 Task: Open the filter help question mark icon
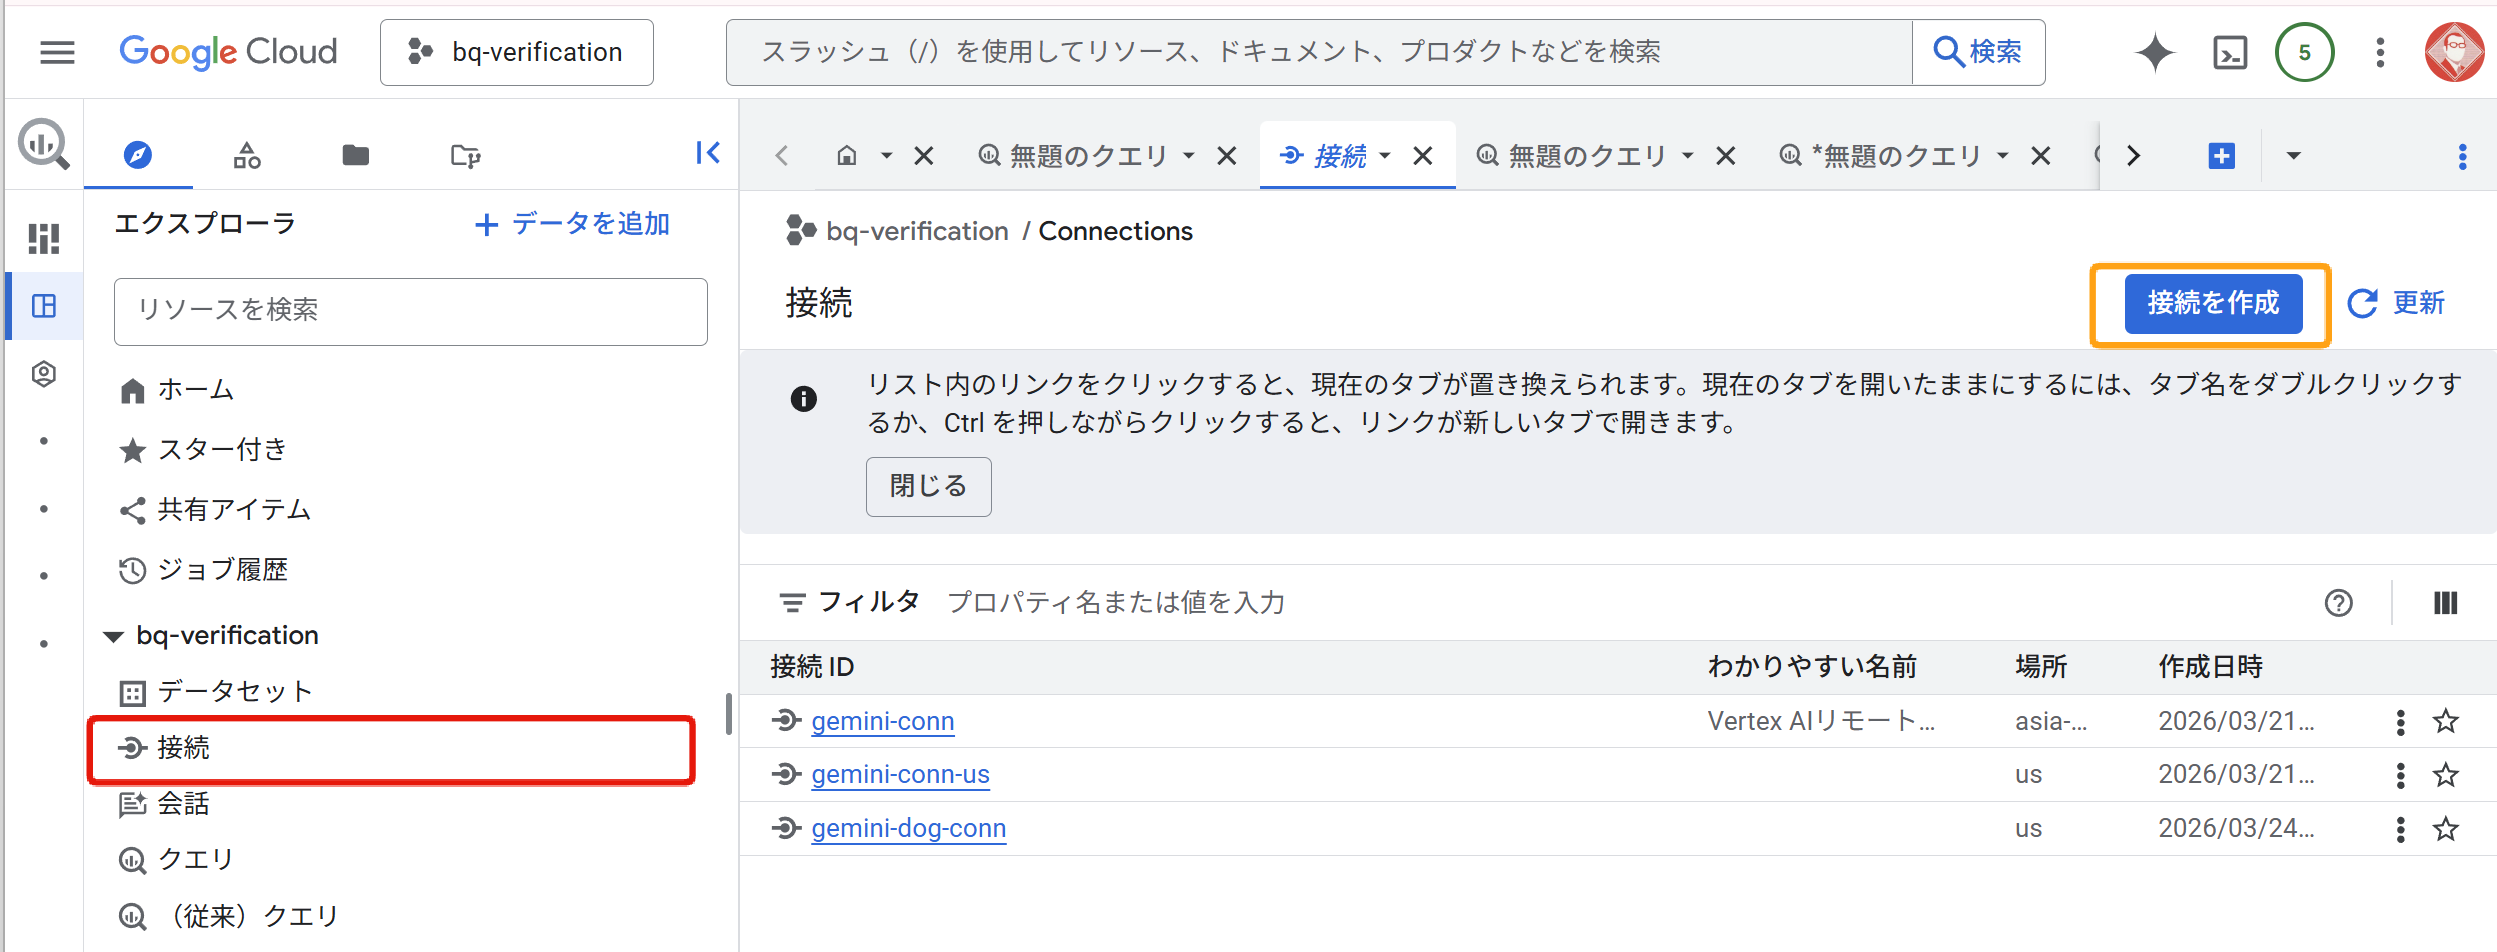(x=2338, y=603)
